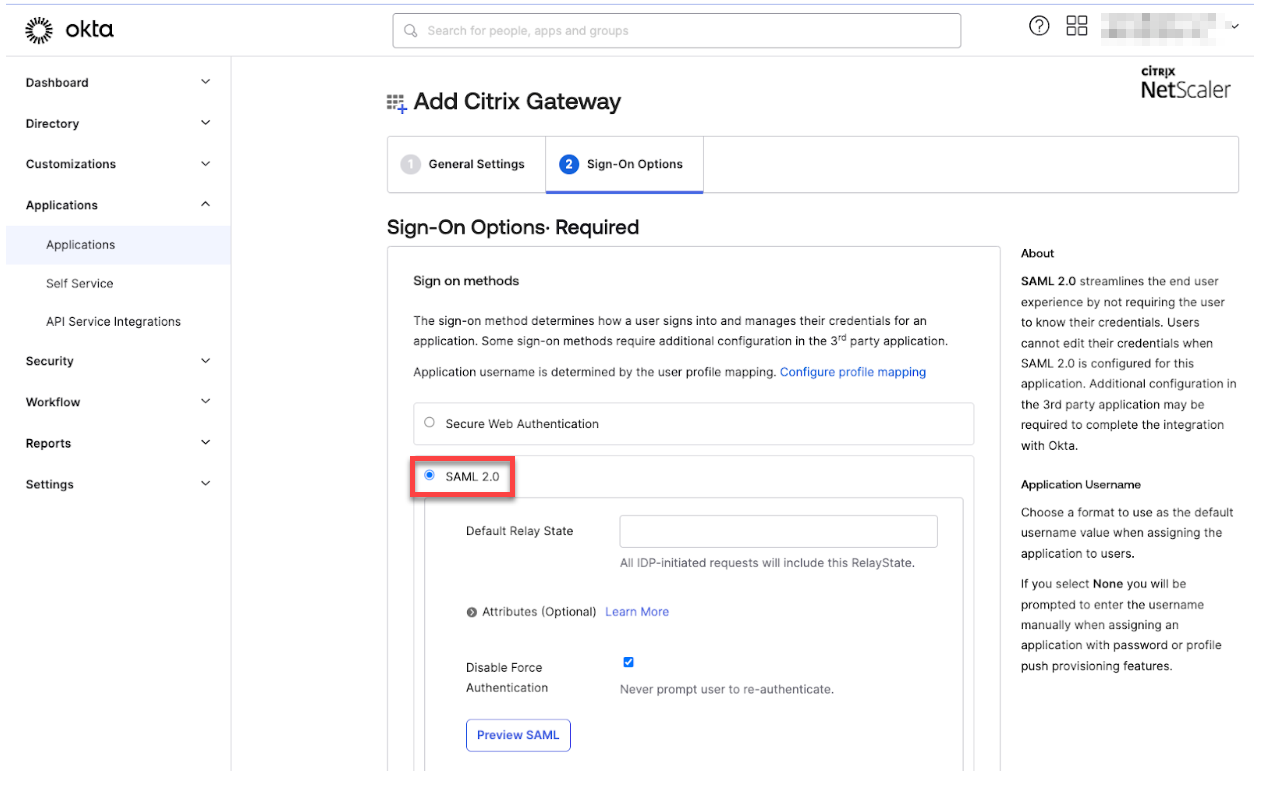
Task: Click the Default Relay State input field
Action: [778, 531]
